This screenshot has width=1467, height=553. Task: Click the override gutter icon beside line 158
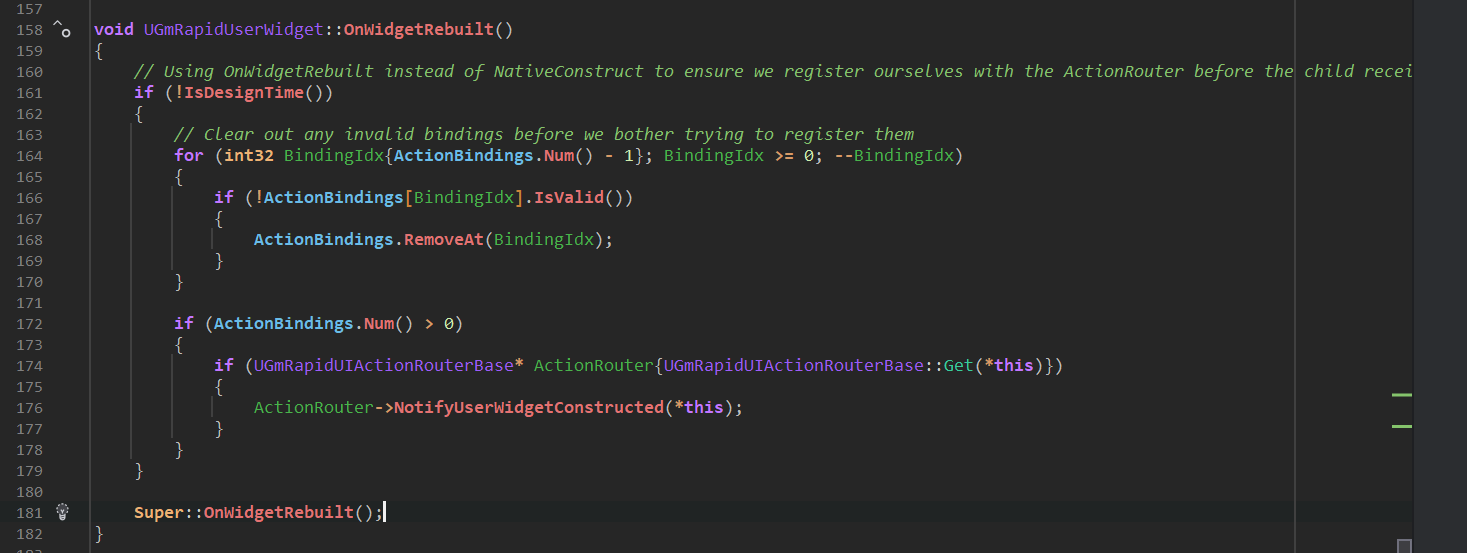click(61, 29)
